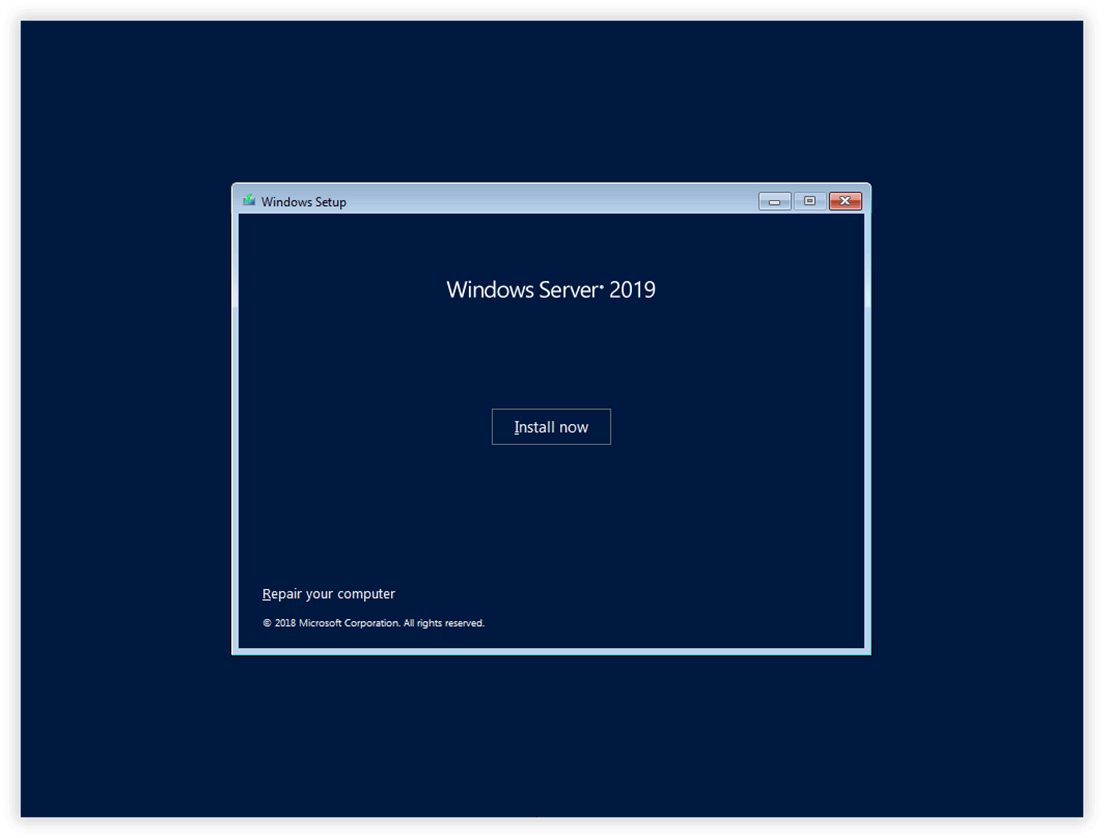Screen dimensions: 1104x838
Task: Click the 2018 Microsoft Corporation copyright text
Action: 373,623
